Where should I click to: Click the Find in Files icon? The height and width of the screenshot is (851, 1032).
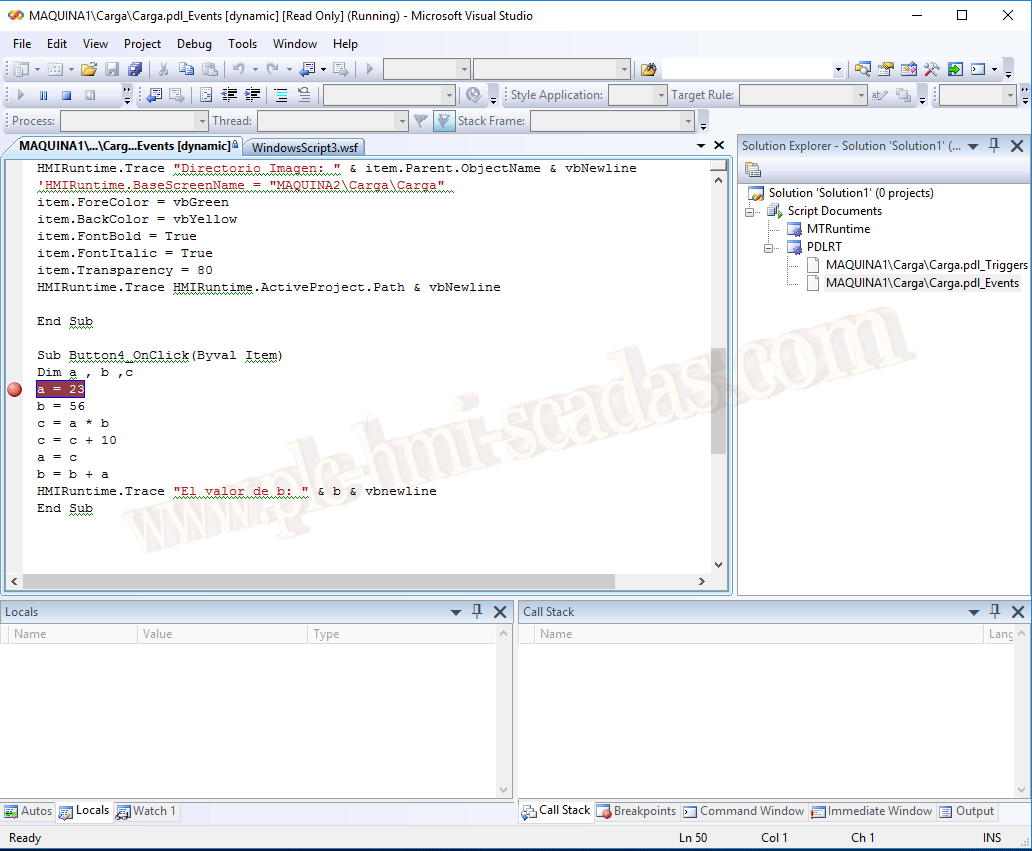pos(648,69)
